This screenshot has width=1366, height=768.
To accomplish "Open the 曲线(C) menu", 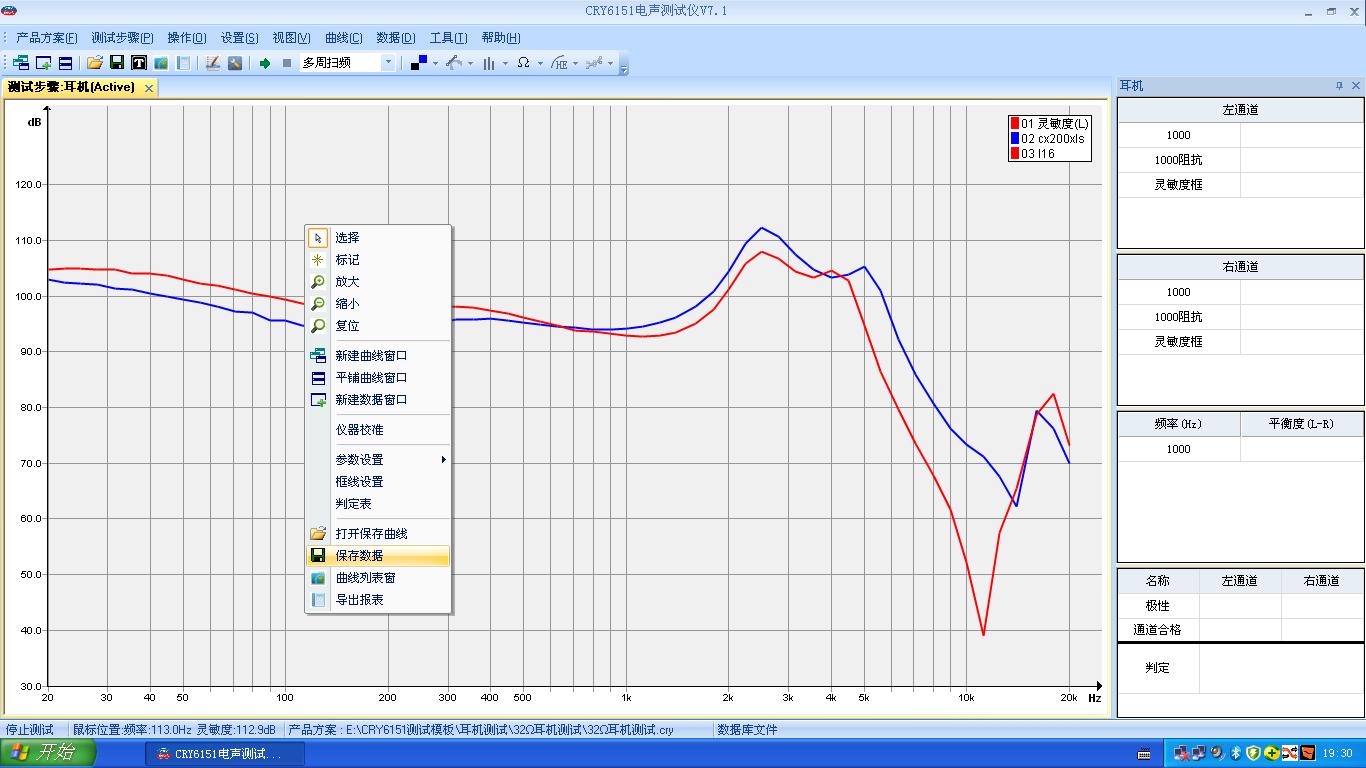I will [343, 38].
